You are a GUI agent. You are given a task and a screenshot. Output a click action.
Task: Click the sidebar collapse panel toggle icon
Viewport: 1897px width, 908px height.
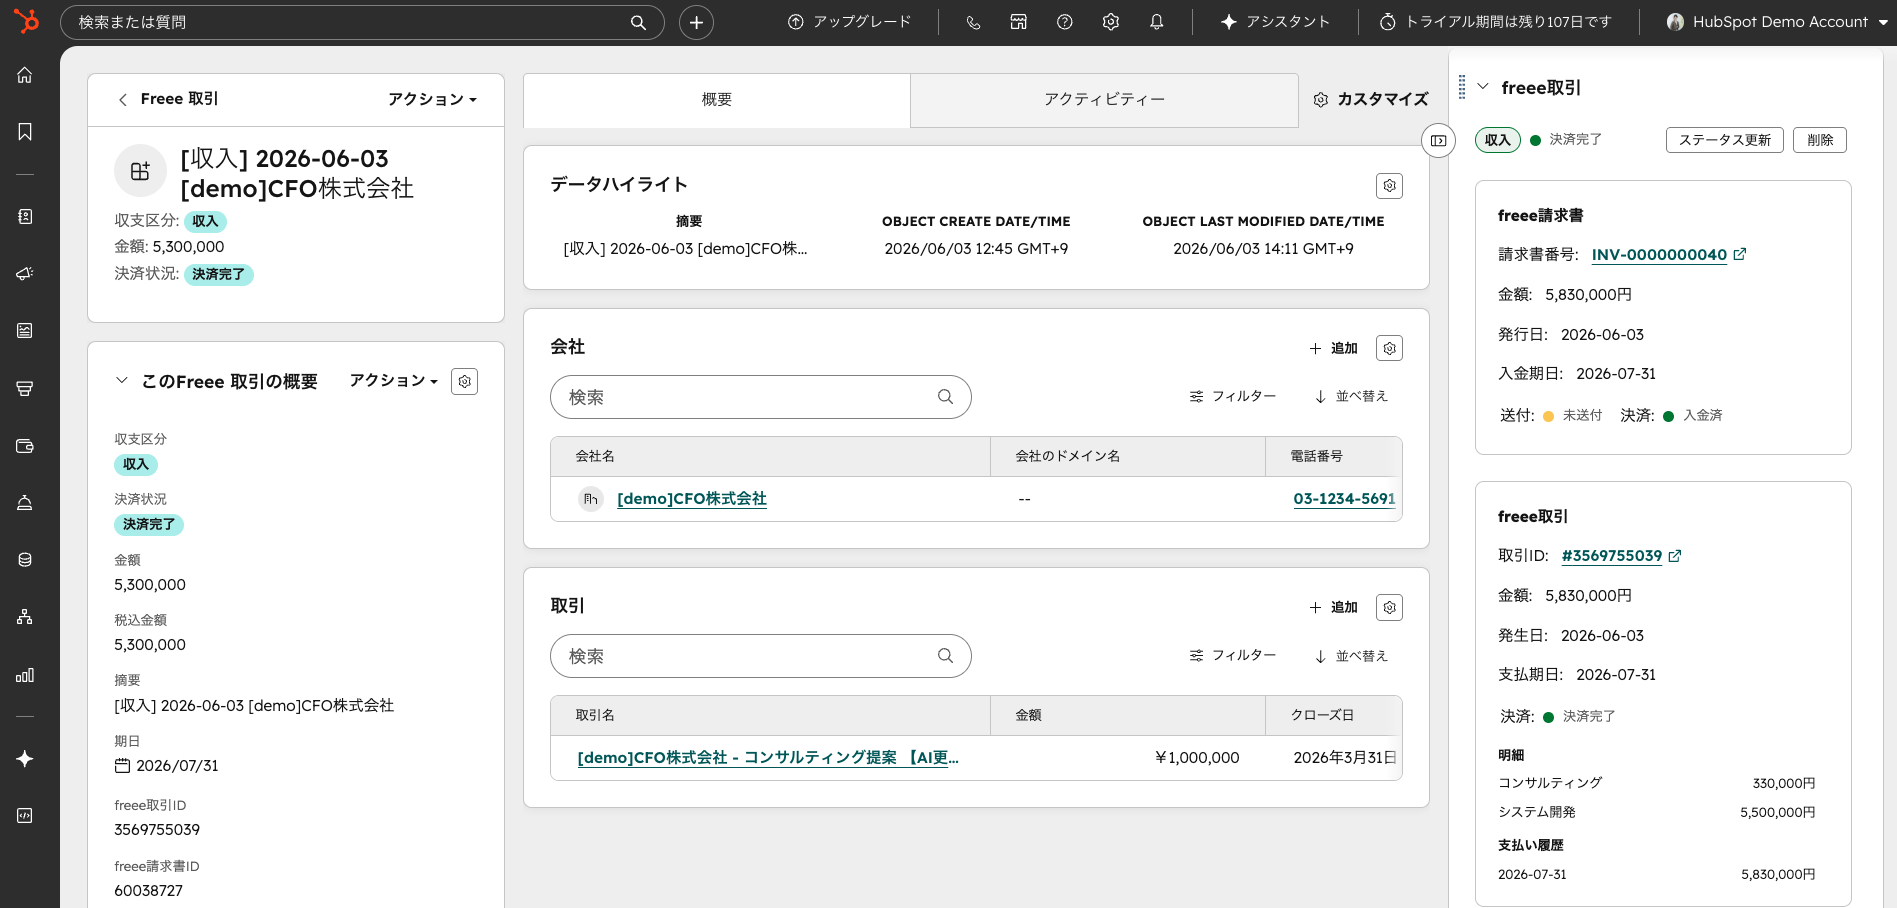[1438, 140]
